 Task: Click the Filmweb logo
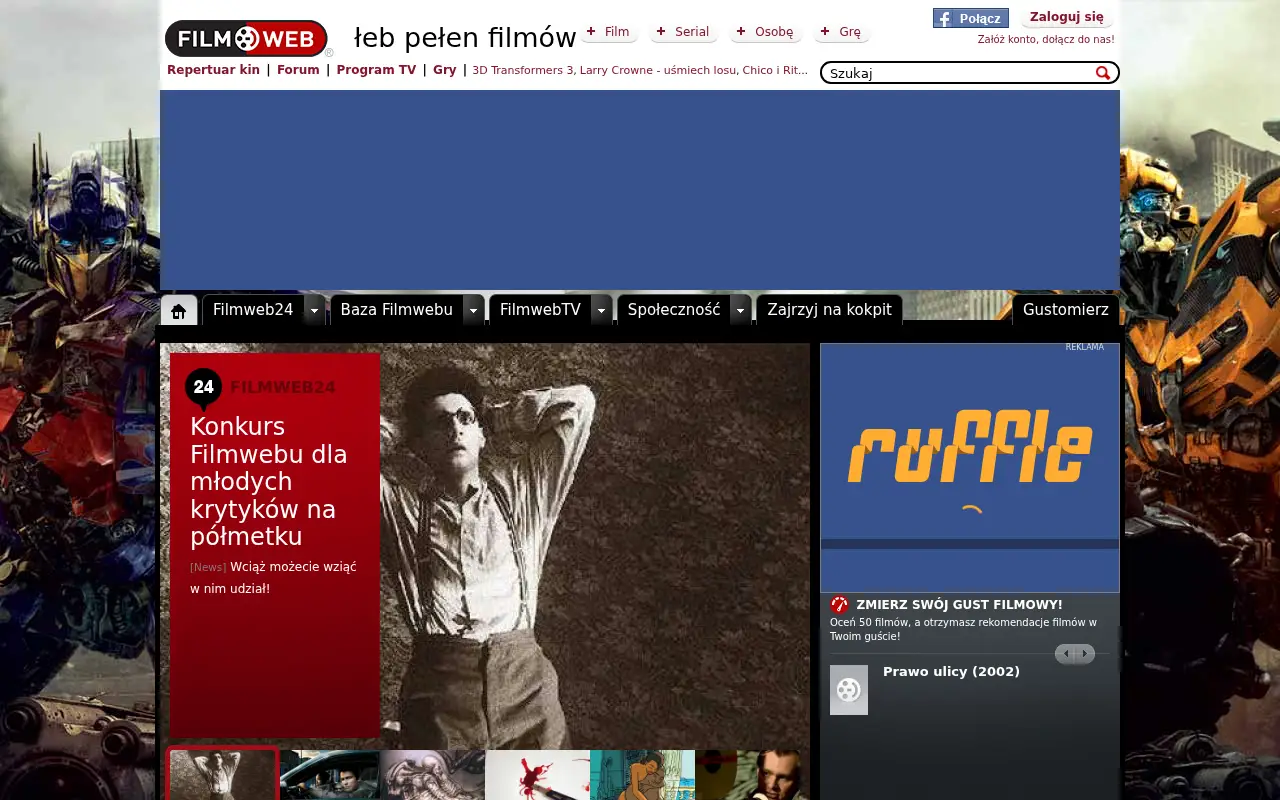pos(246,39)
